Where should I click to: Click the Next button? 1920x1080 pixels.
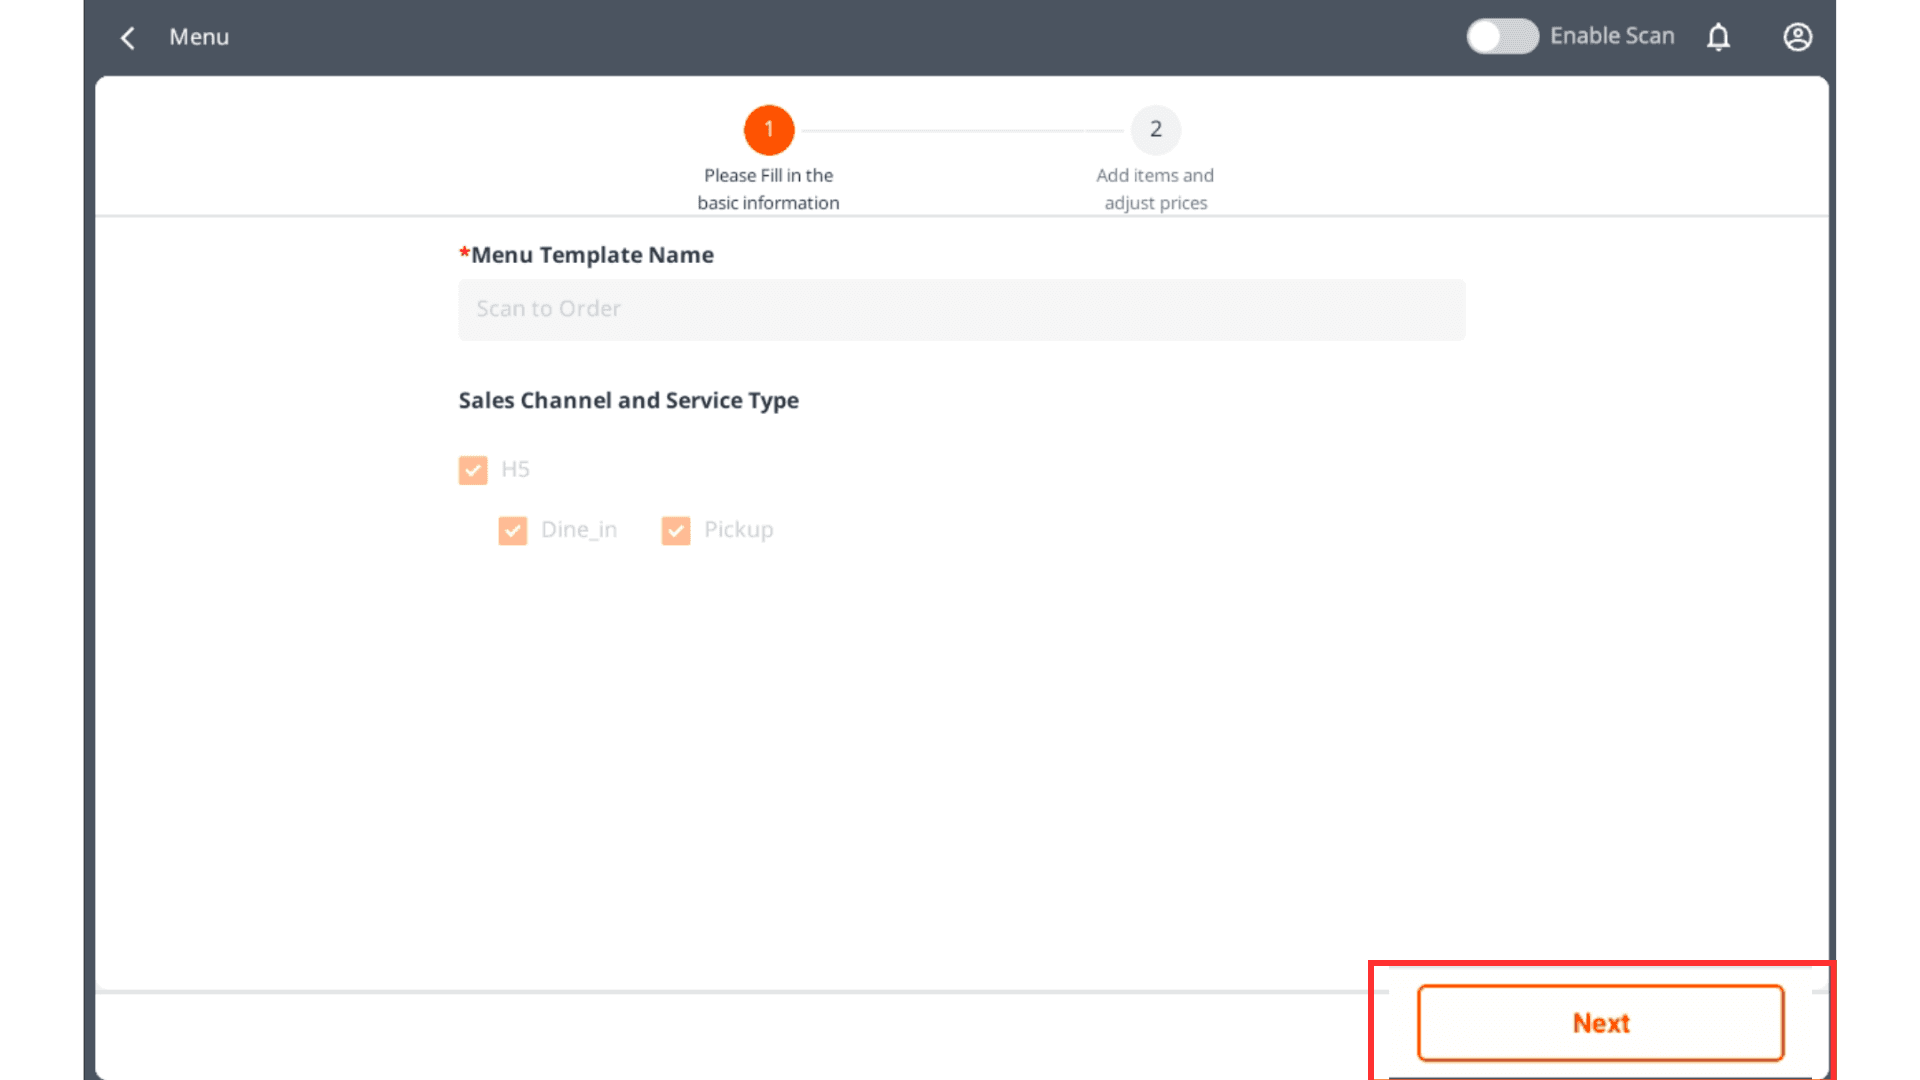pyautogui.click(x=1600, y=1023)
